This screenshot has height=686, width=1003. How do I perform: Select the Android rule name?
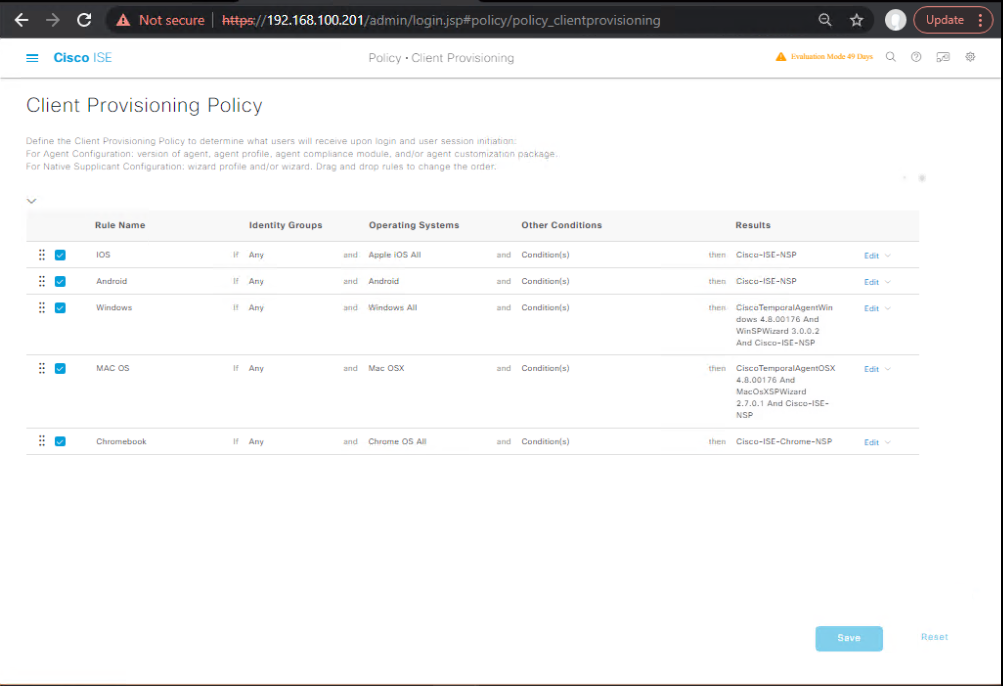(x=111, y=281)
